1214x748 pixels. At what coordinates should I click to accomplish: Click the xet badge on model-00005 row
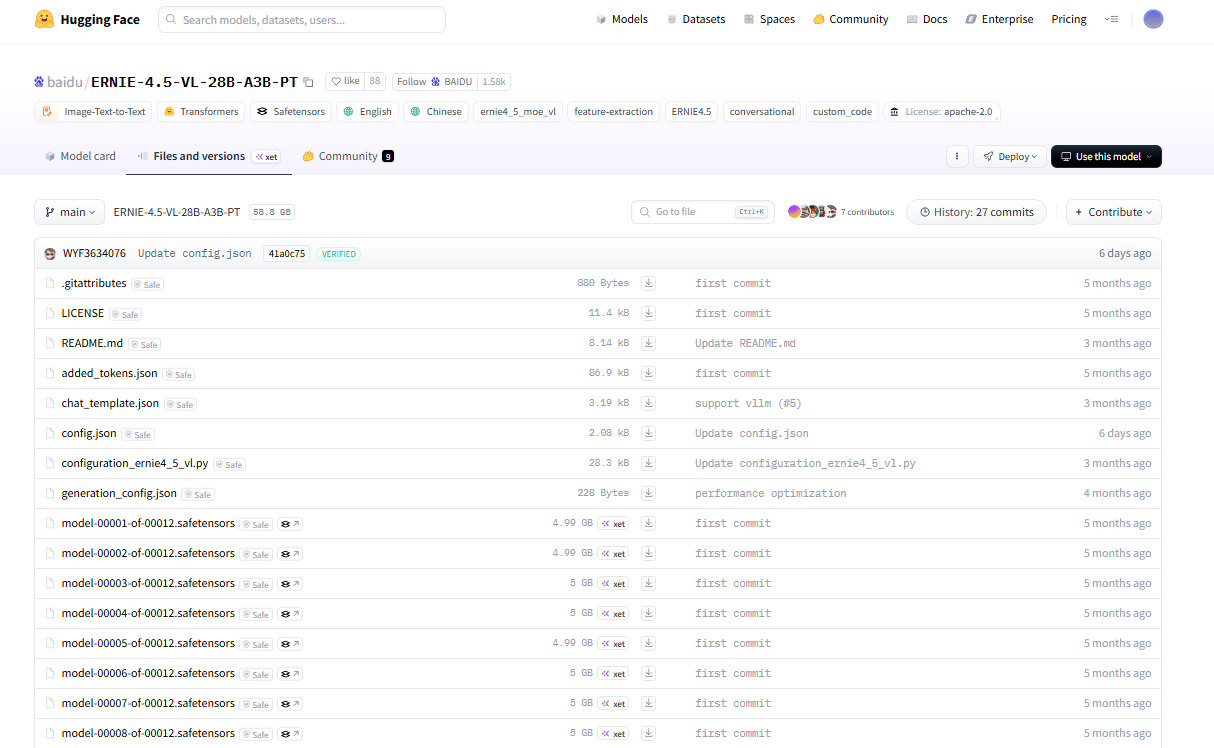point(614,644)
